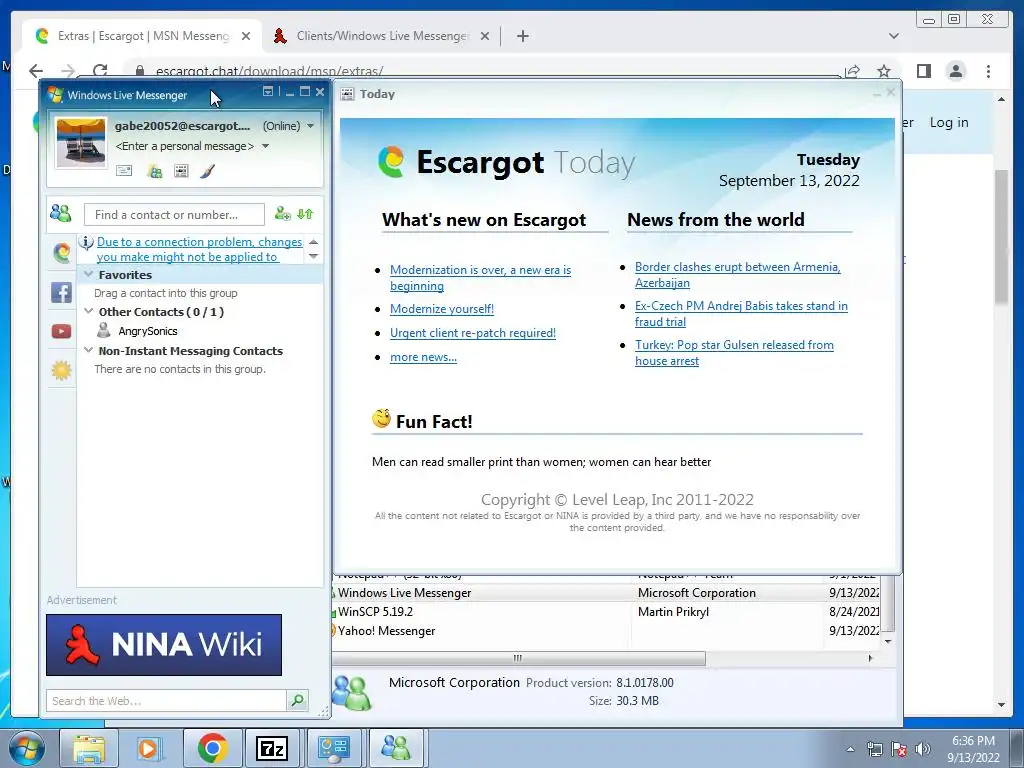
Task: Open the paintbrush color scheme icon
Action: pyautogui.click(x=208, y=171)
